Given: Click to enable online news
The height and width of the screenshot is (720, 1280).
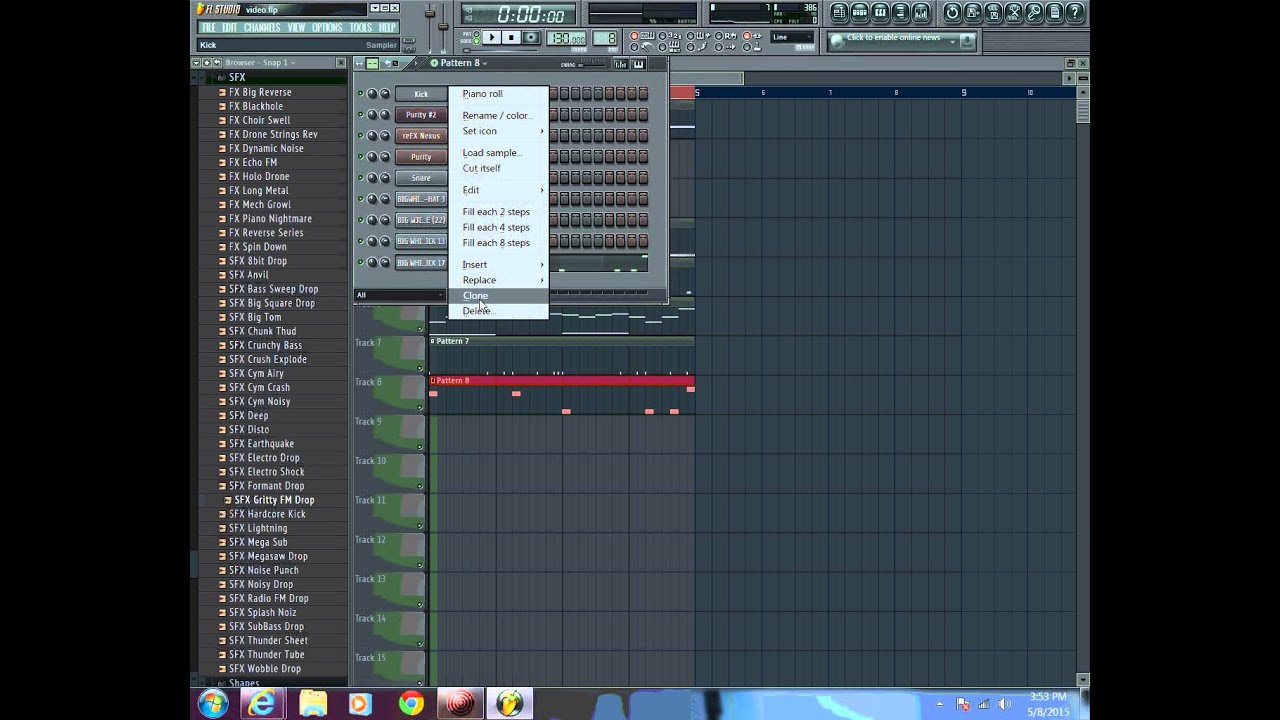Looking at the screenshot, I should (x=893, y=38).
